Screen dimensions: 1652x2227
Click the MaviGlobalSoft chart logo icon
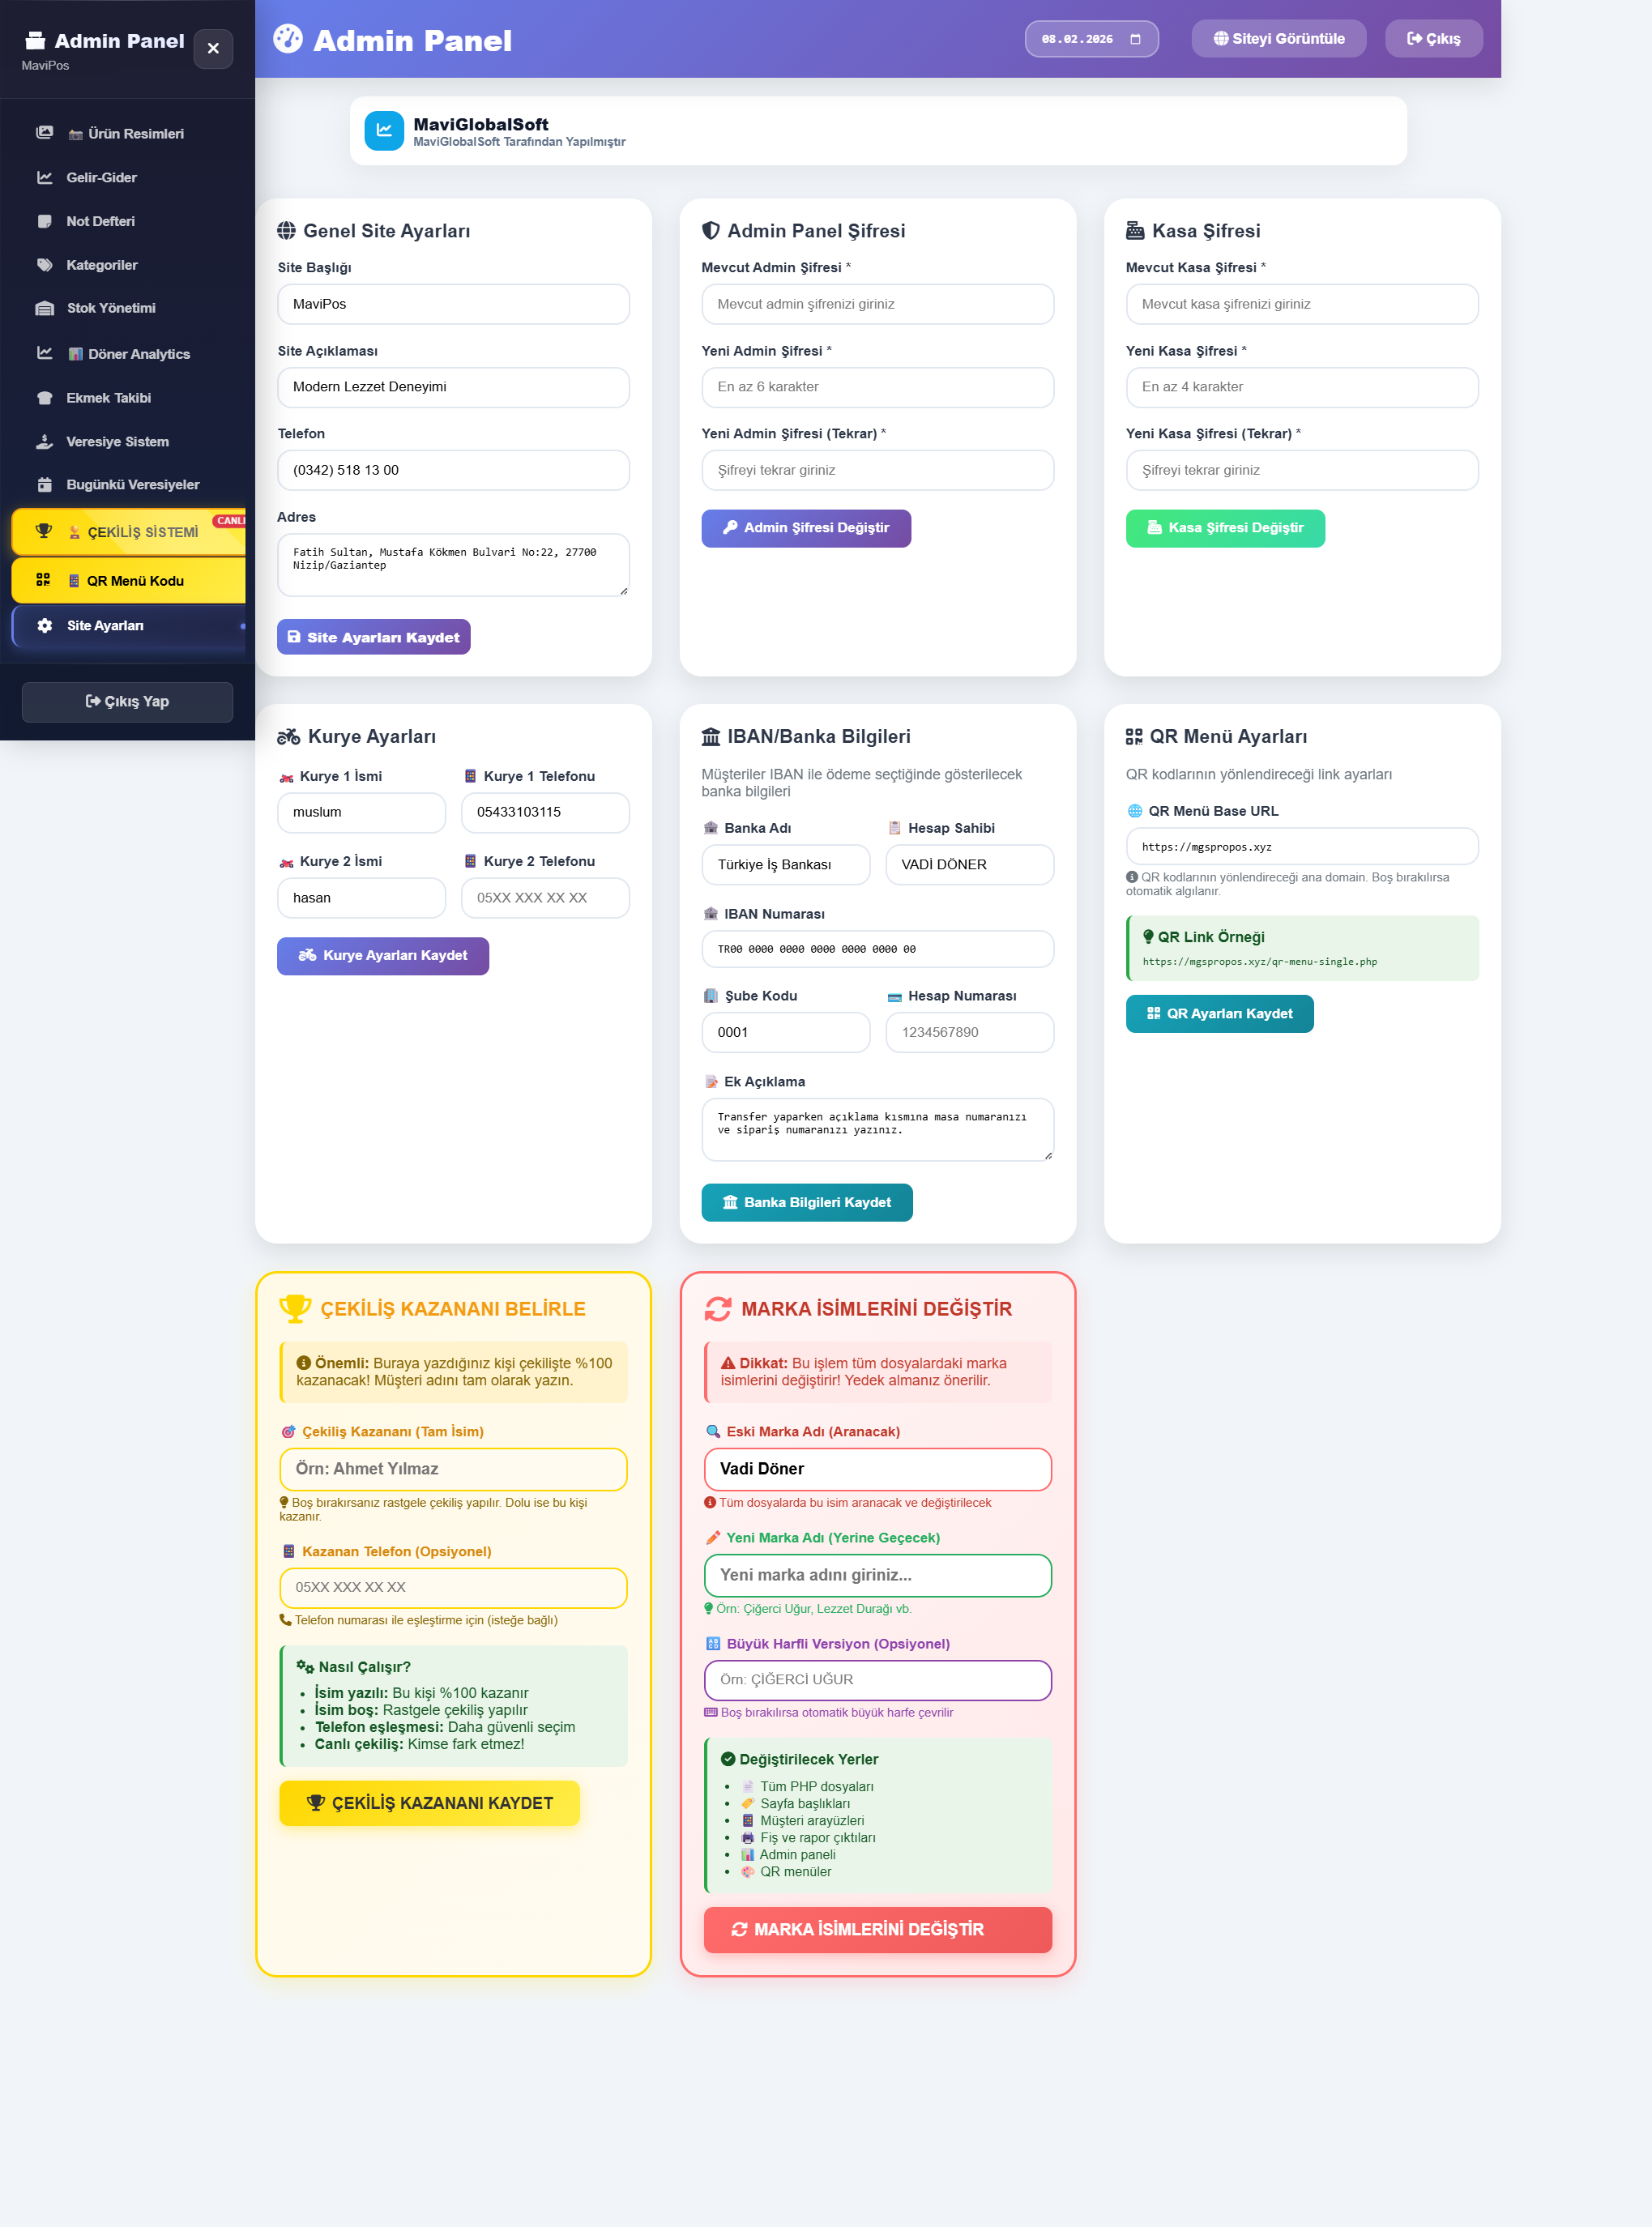(x=384, y=131)
